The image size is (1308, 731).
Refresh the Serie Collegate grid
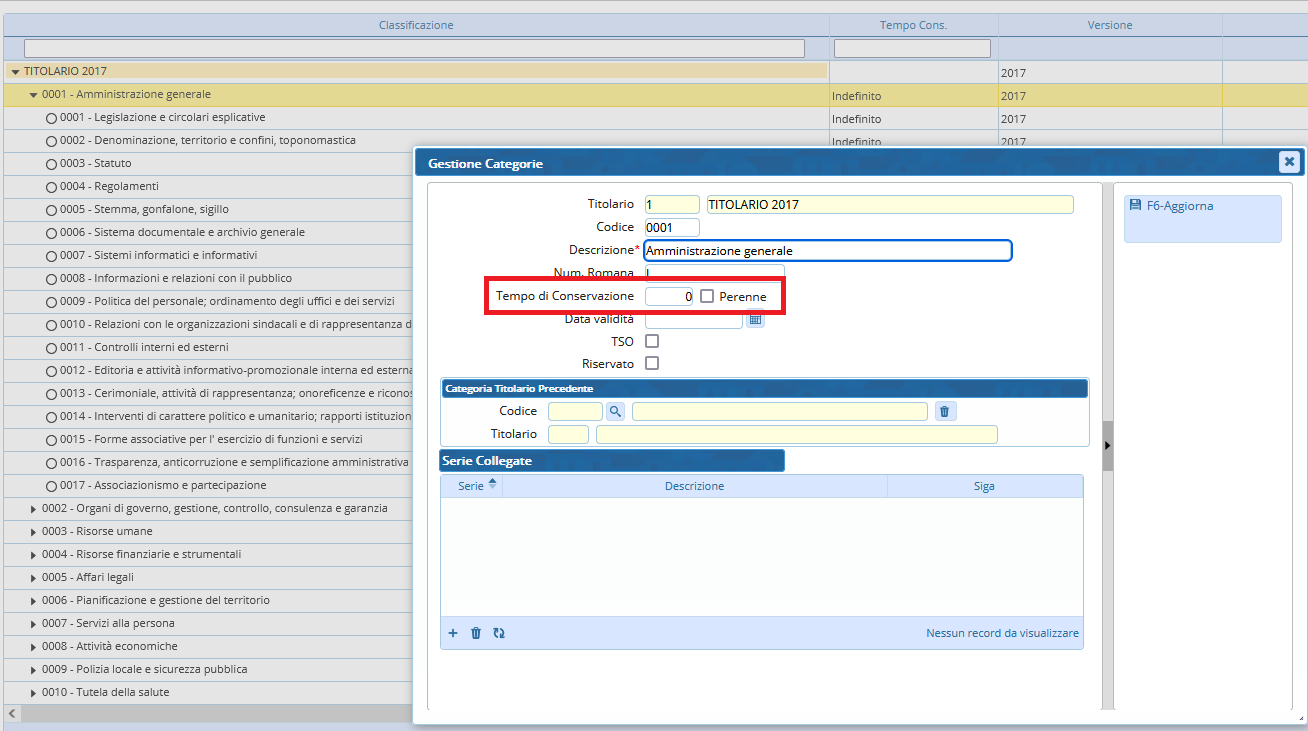(x=499, y=633)
